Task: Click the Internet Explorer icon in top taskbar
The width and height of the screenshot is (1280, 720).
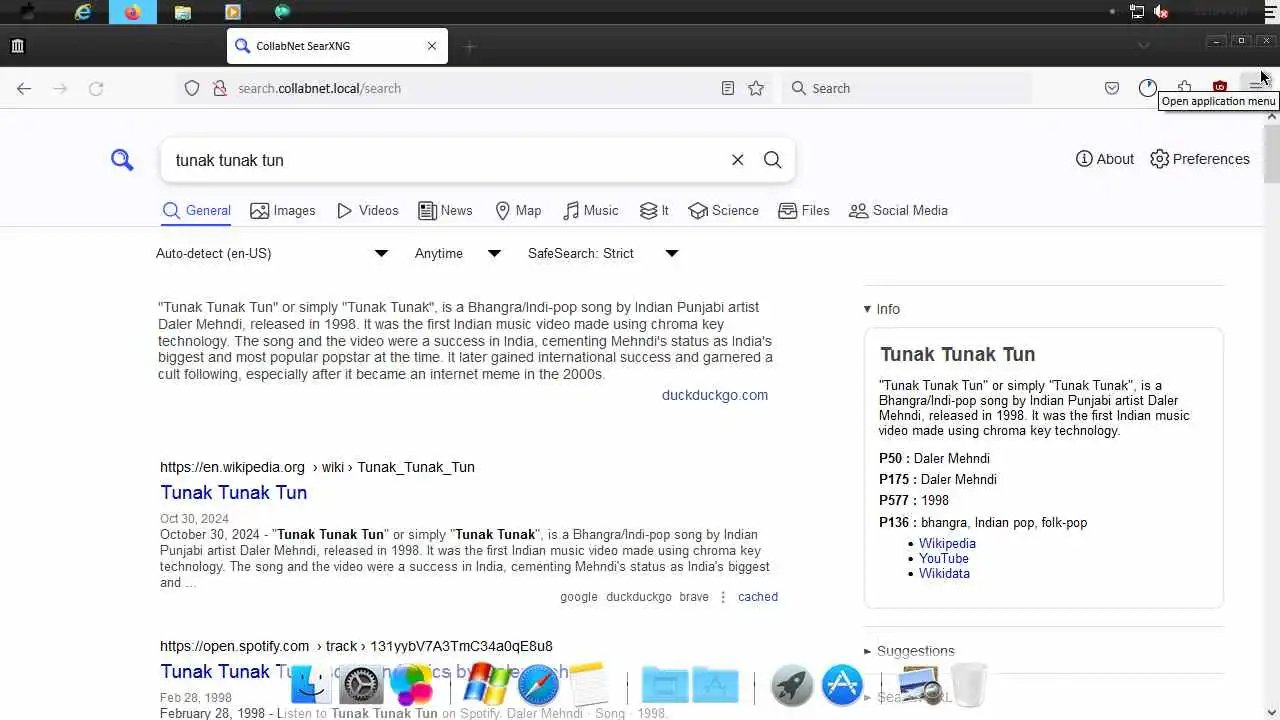Action: pos(83,12)
